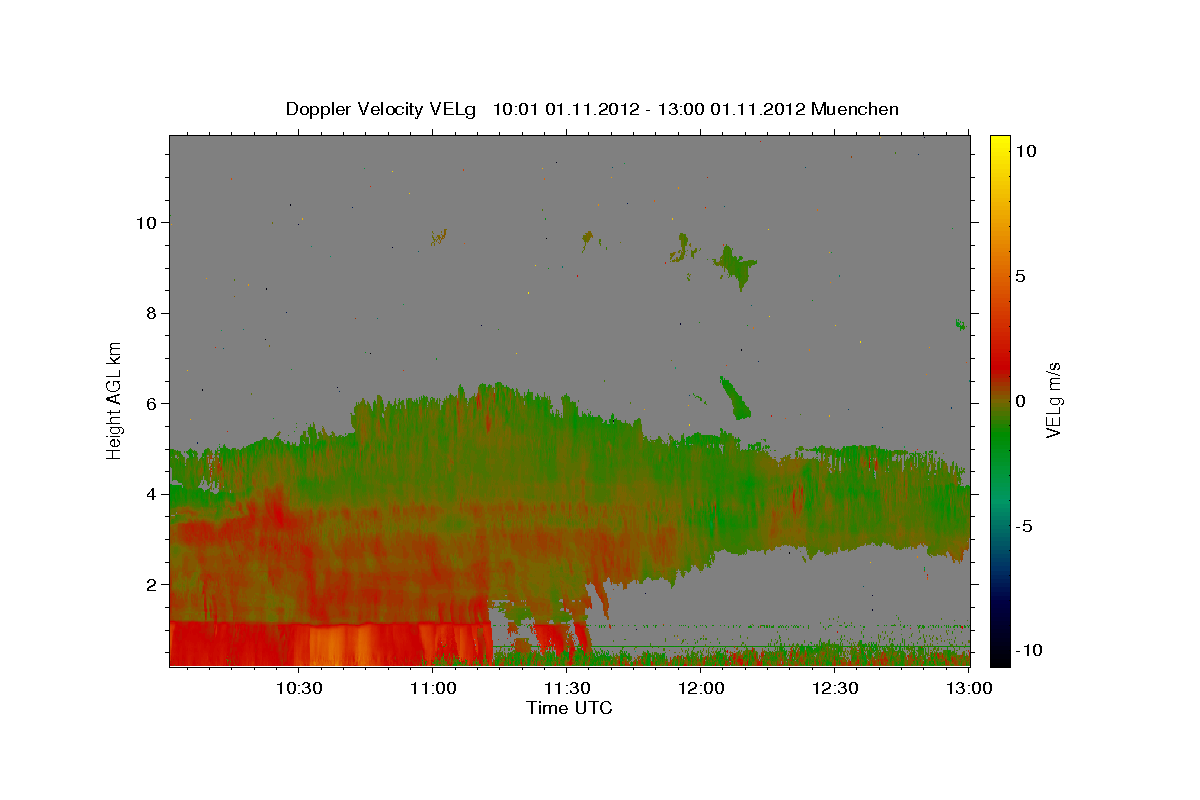The height and width of the screenshot is (800, 1200).
Task: Click the height tick label 8
Action: pos(151,313)
